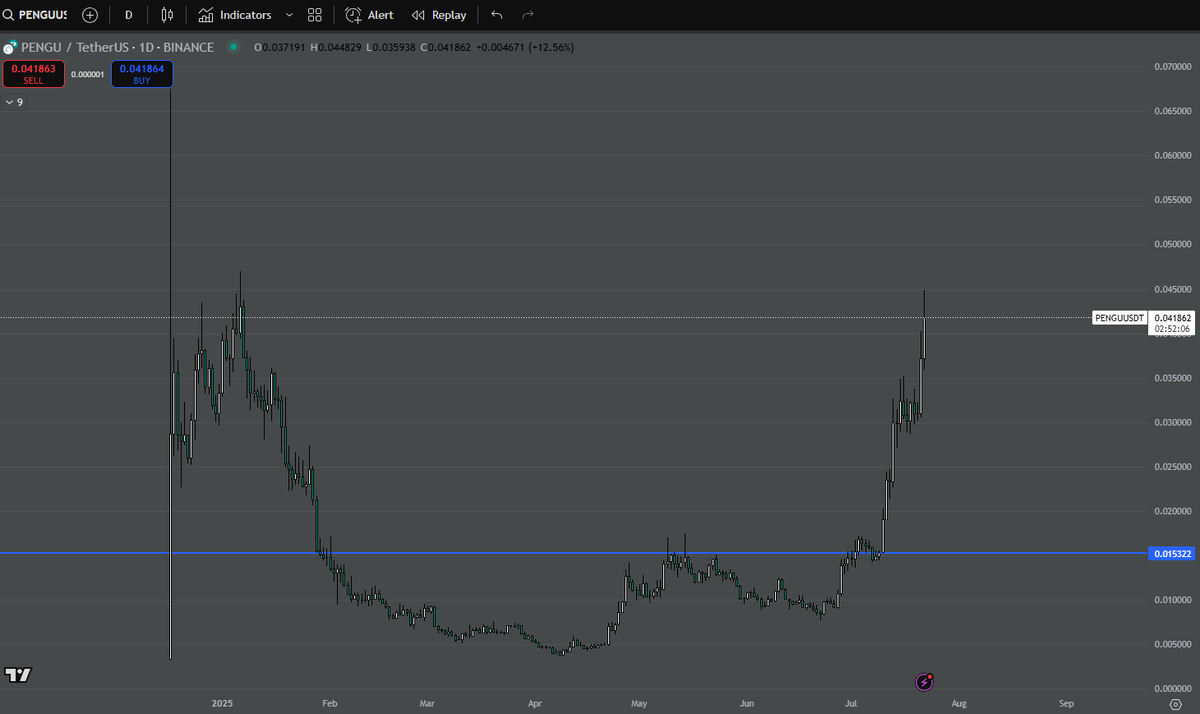Screen dimensions: 1200x714
Task: Click the red SELL 0.041863 button
Action: (x=34, y=74)
